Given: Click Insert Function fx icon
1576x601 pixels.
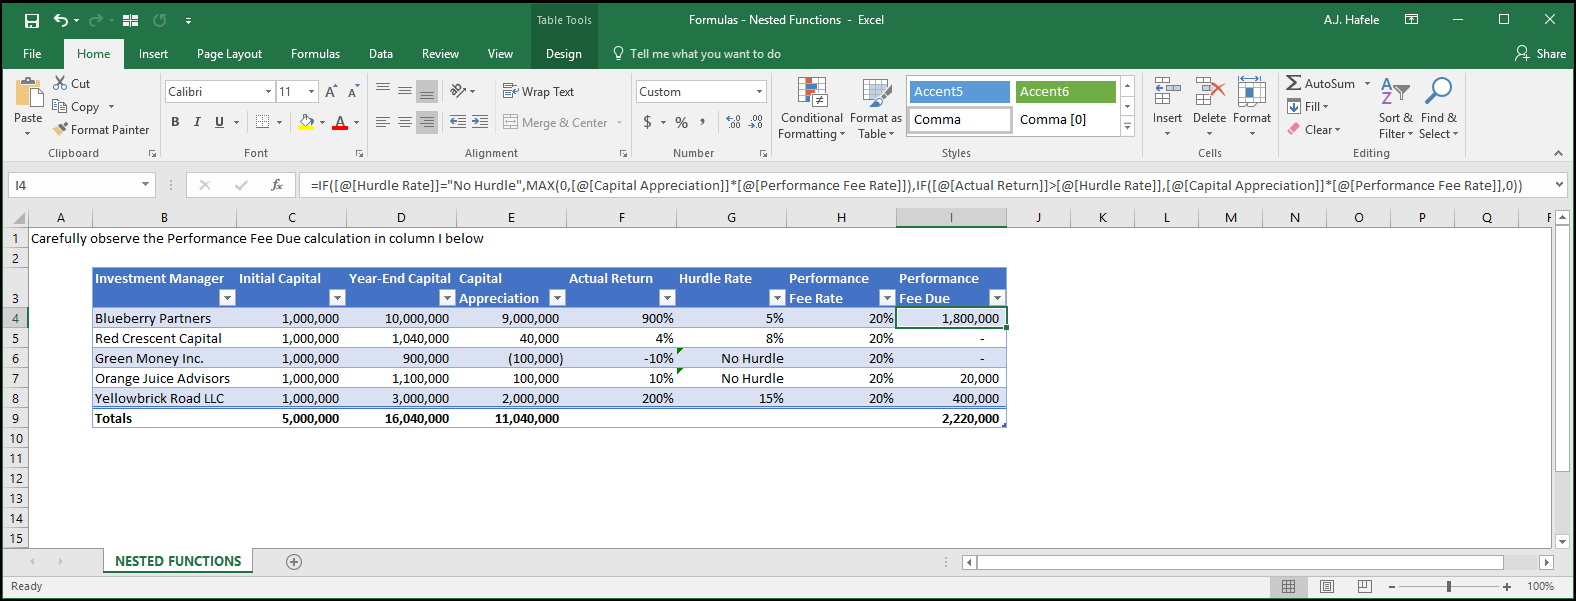Looking at the screenshot, I should (x=277, y=185).
